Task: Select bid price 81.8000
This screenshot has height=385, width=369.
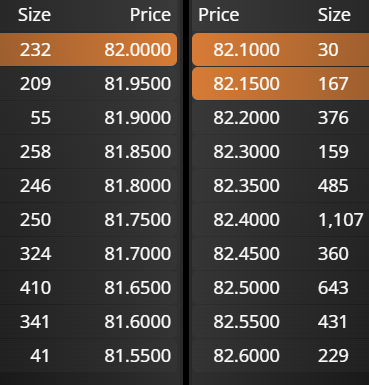Action: point(138,186)
